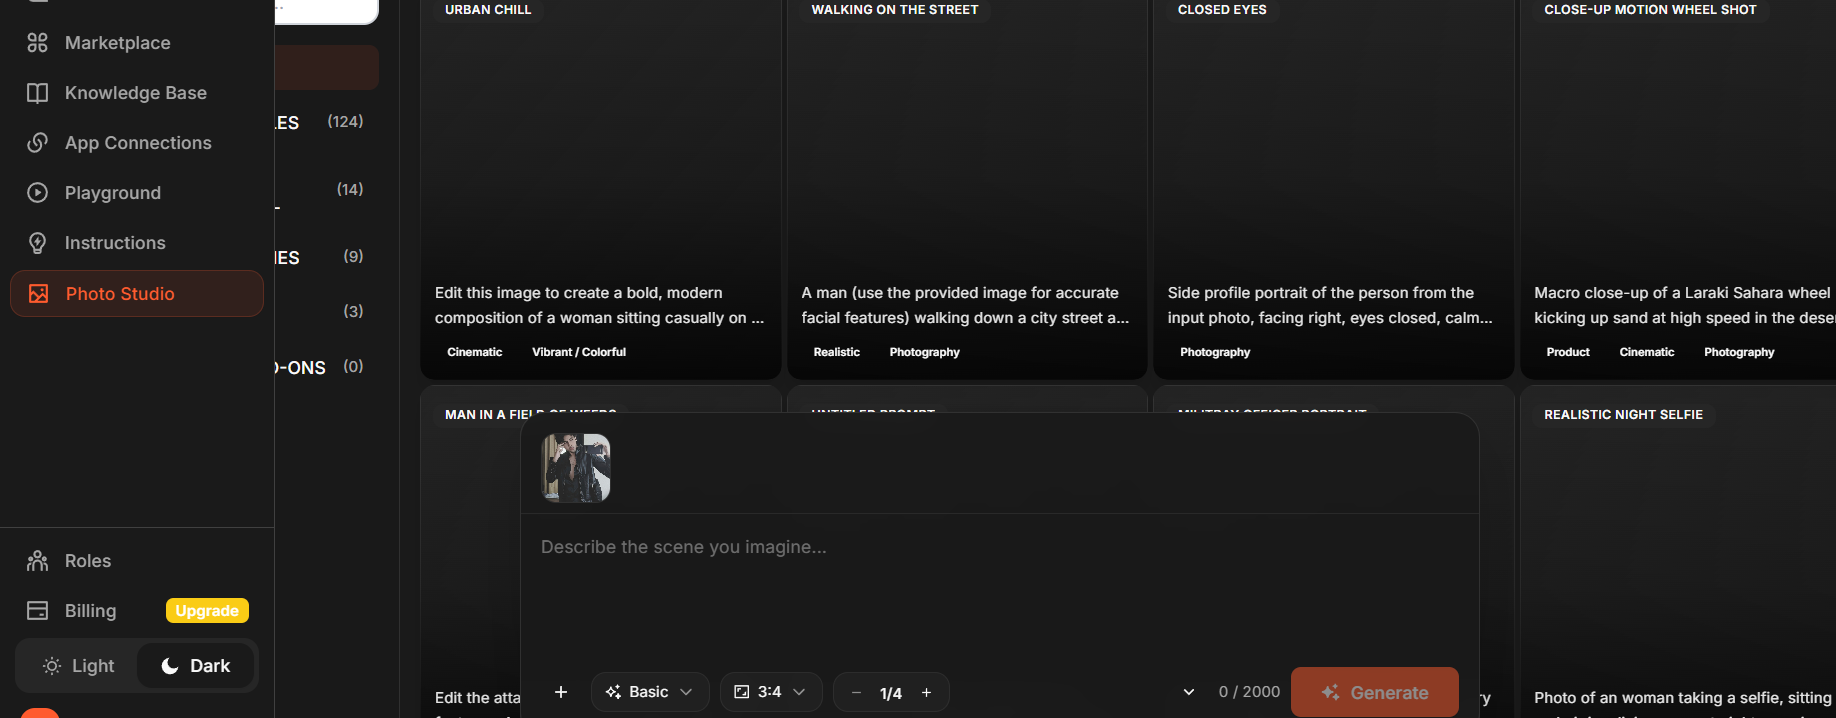Open Close-Up Motion Wheel Shot card
This screenshot has width=1836, height=718.
click(x=1678, y=188)
